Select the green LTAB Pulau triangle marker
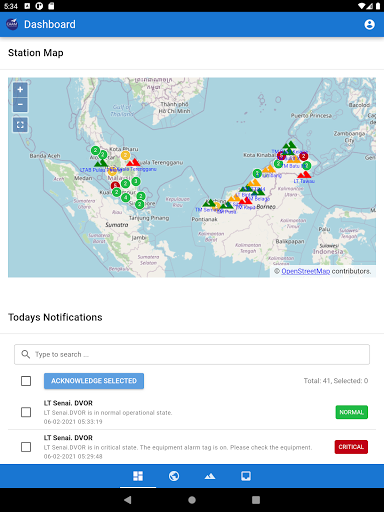This screenshot has width=384, height=512. click(x=101, y=163)
